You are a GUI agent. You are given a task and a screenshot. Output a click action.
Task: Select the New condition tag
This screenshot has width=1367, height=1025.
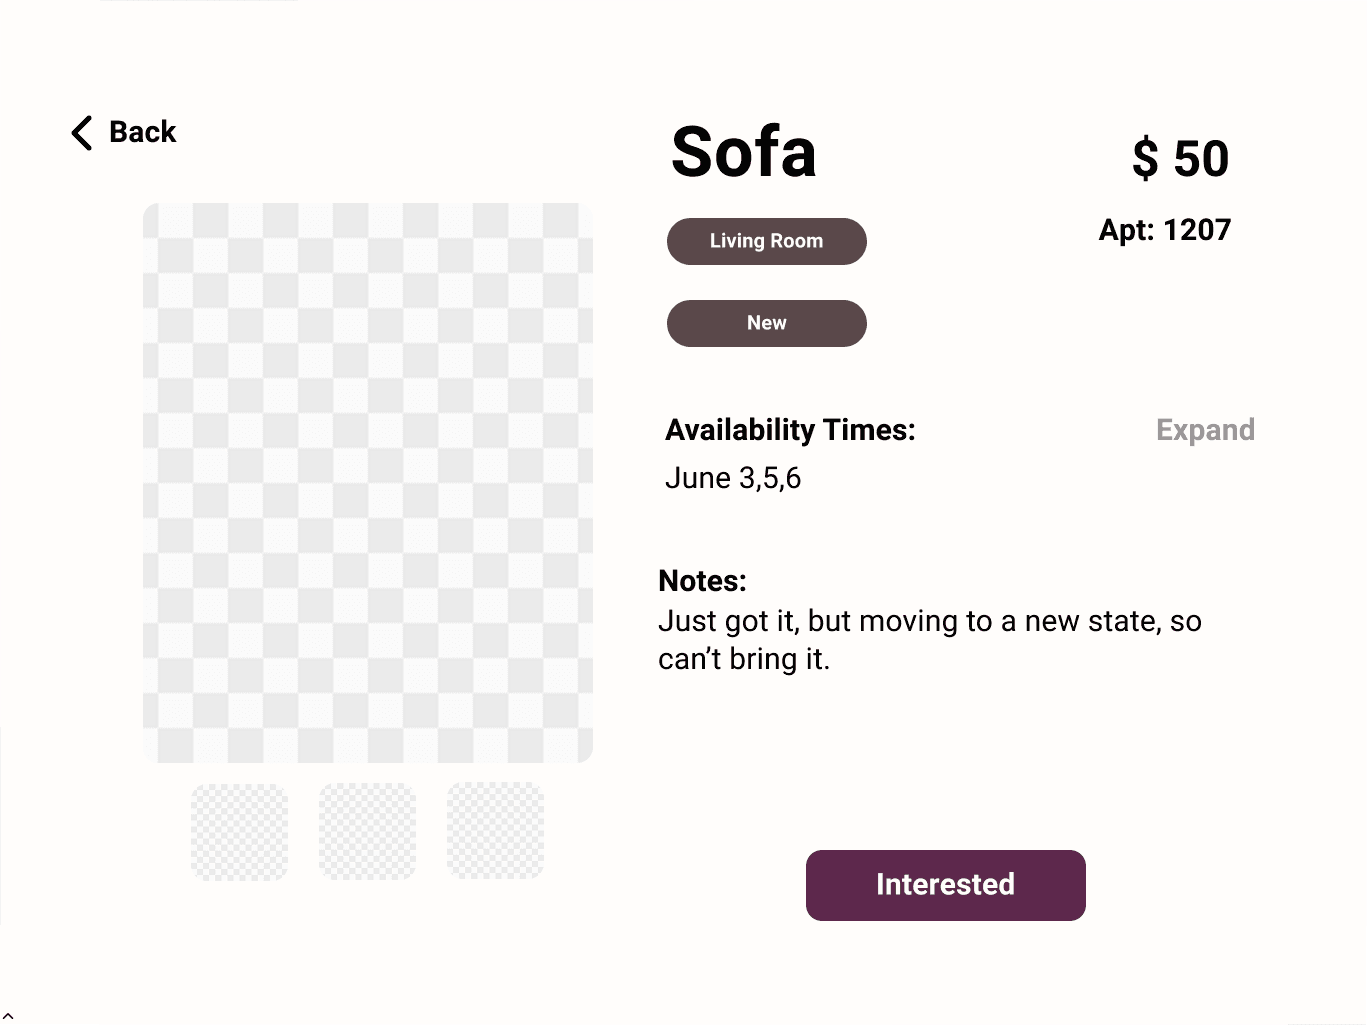tap(767, 323)
